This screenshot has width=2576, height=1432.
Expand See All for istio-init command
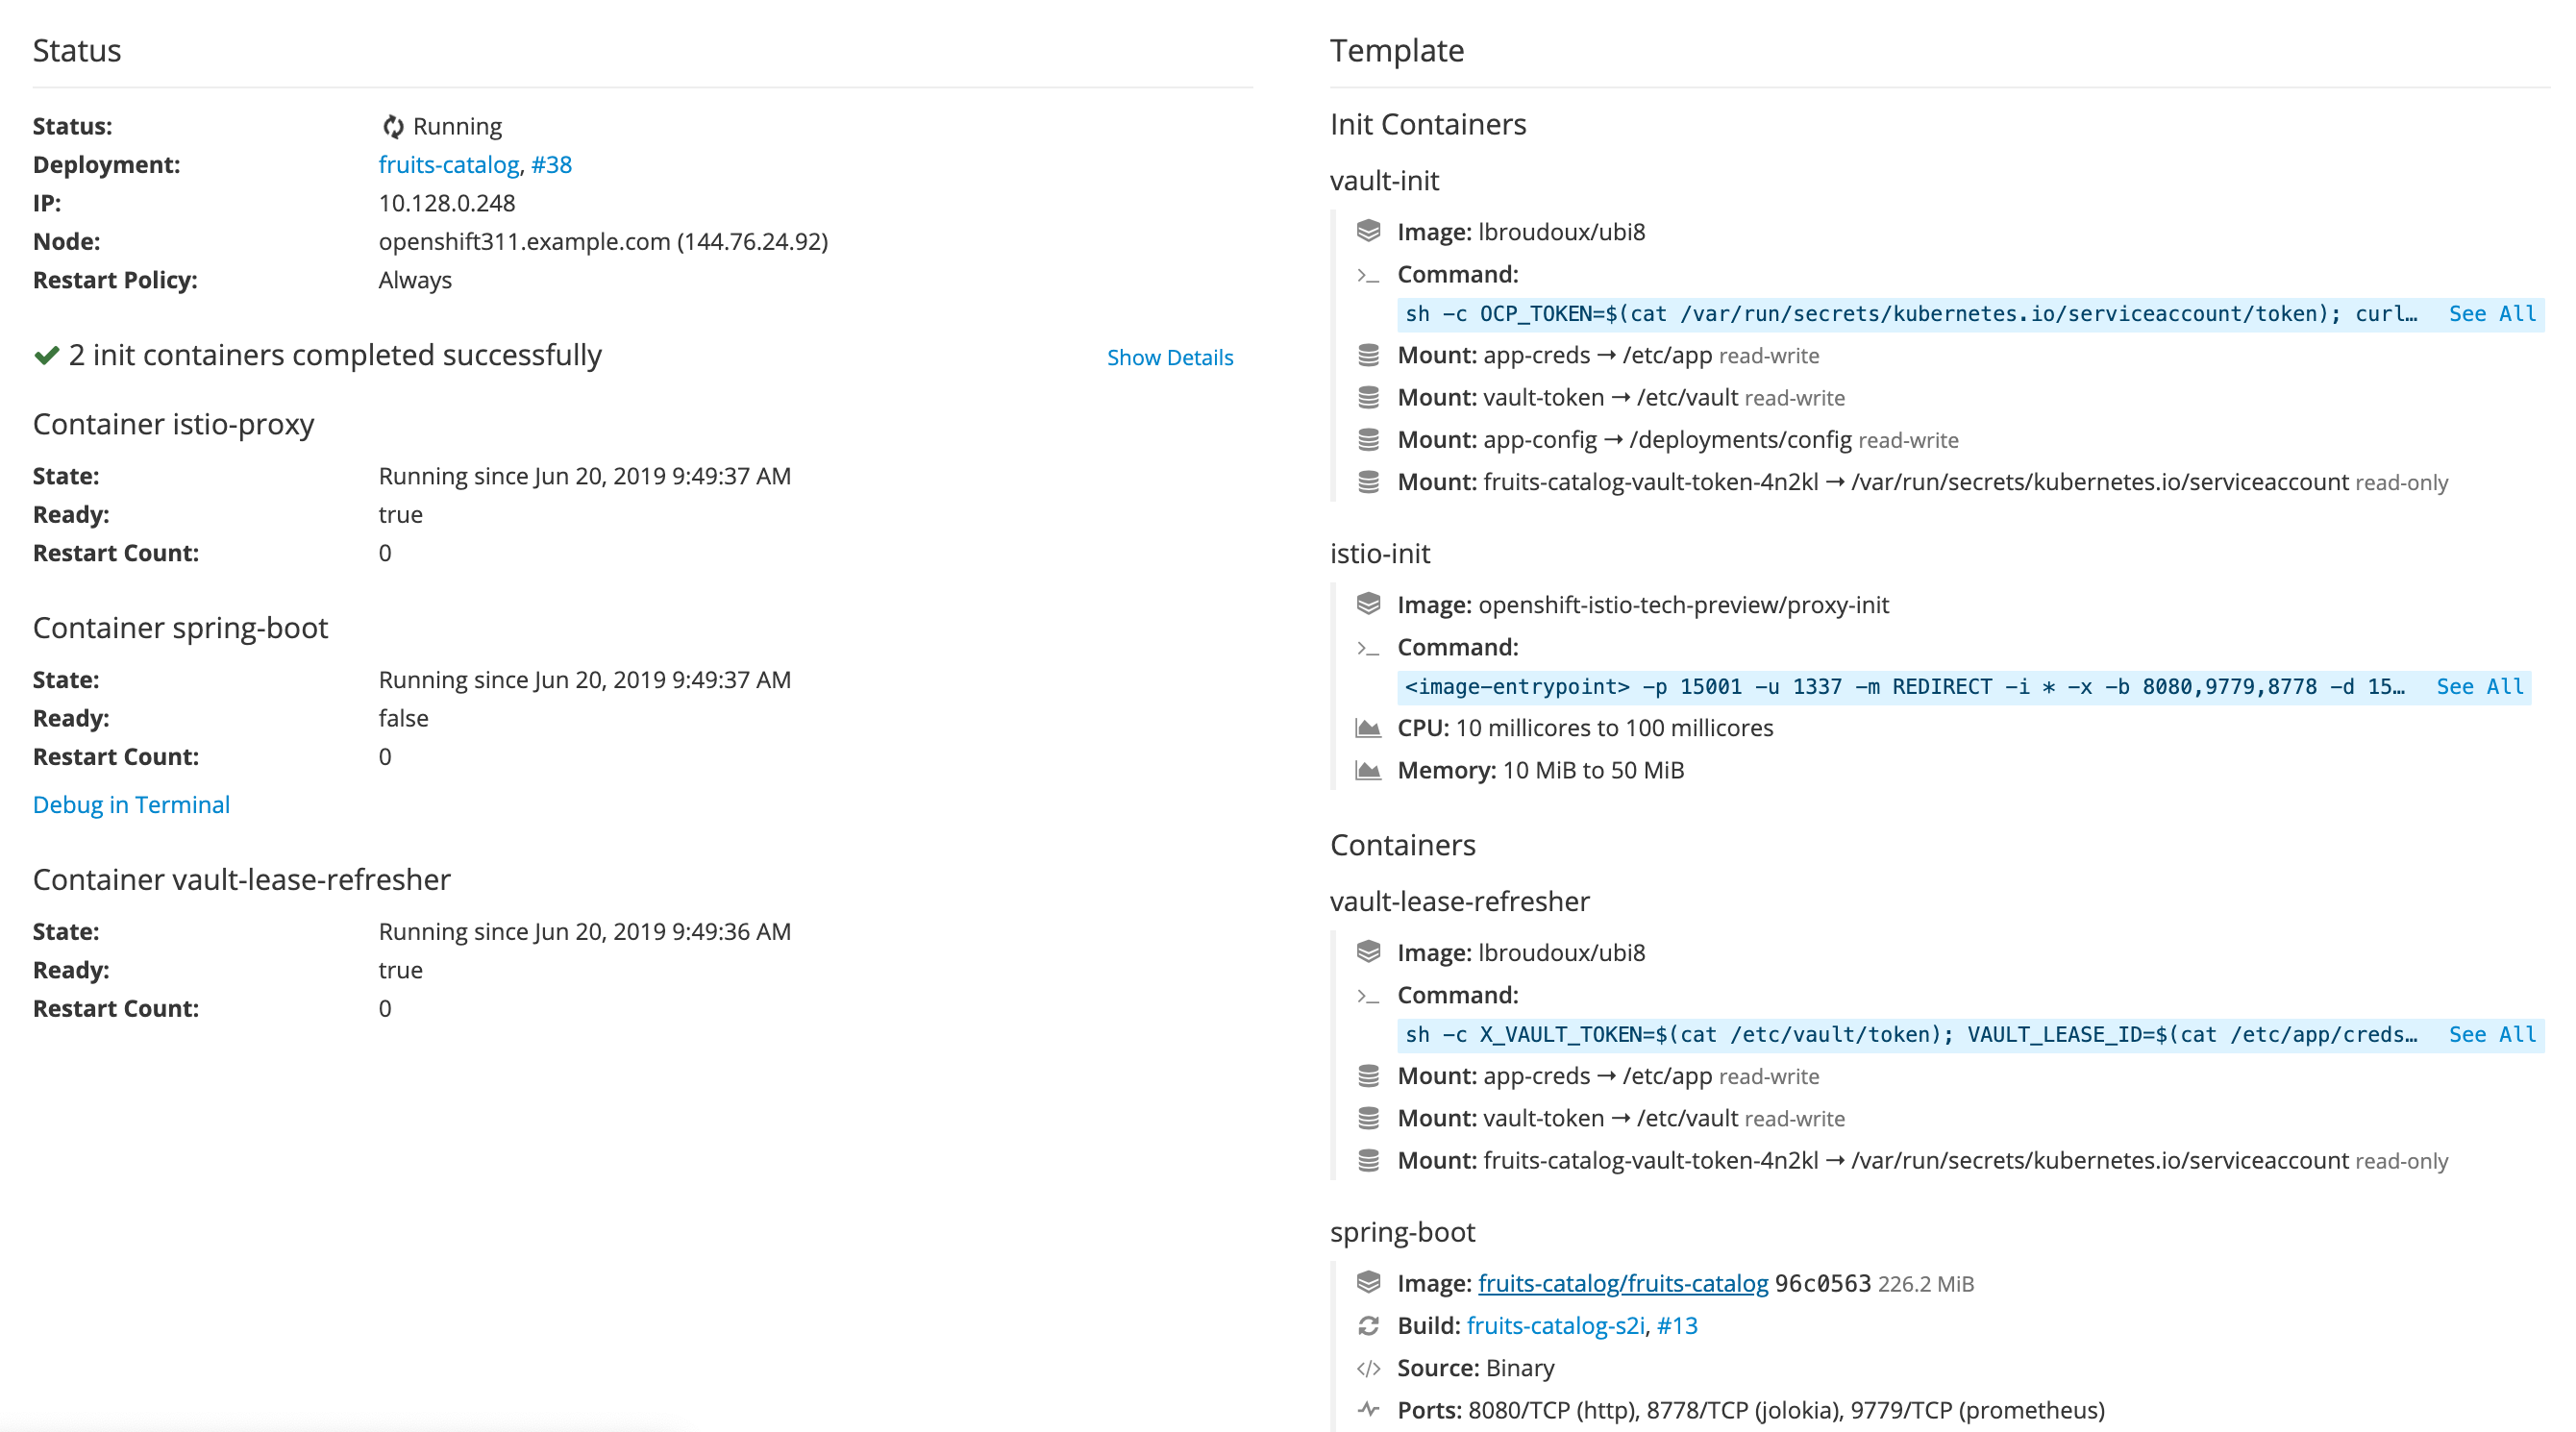pos(2481,686)
